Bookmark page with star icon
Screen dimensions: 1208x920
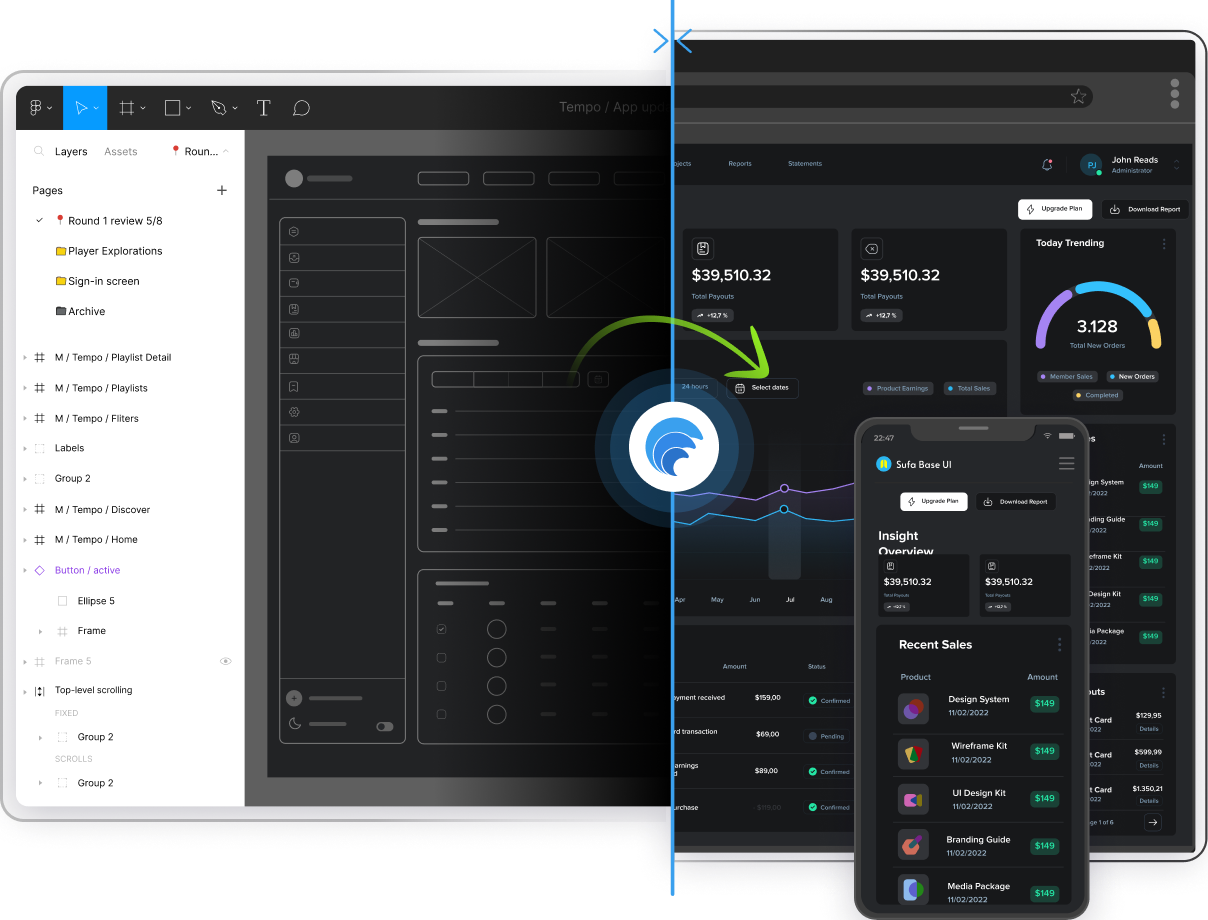(x=1078, y=97)
